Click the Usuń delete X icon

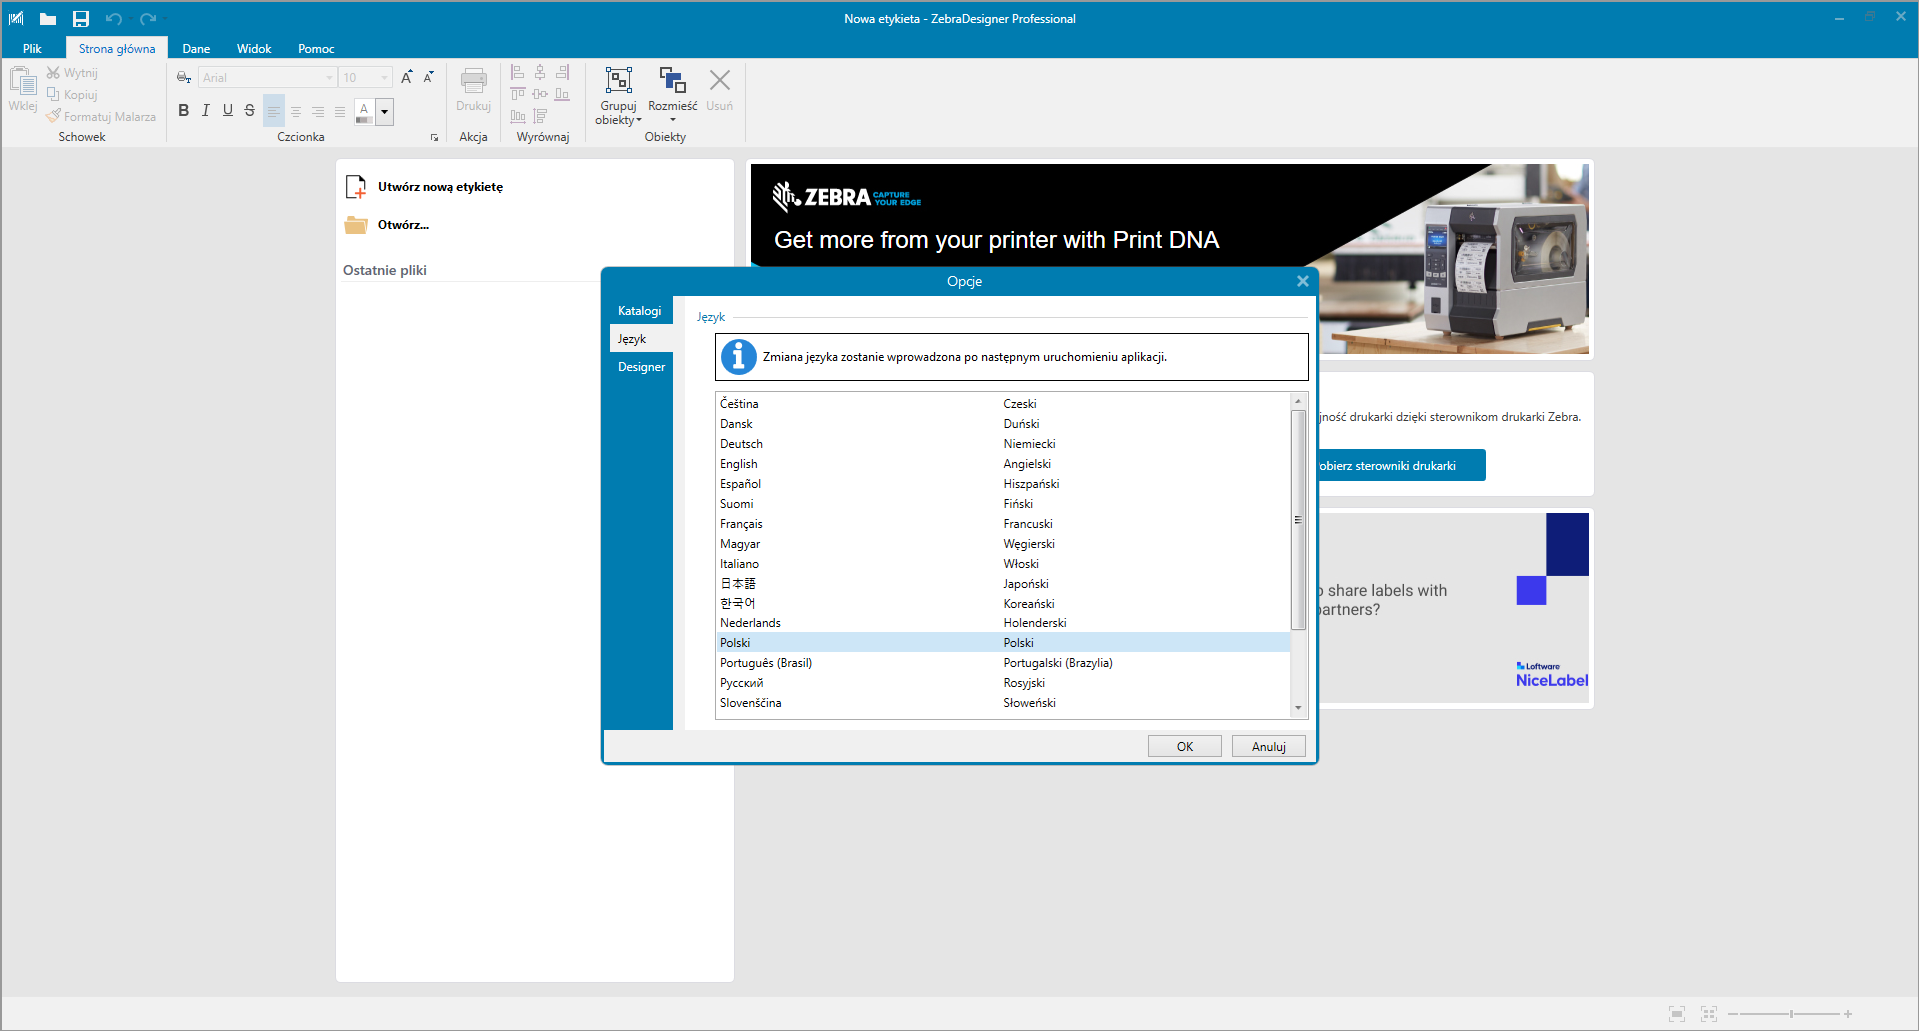[x=720, y=80]
